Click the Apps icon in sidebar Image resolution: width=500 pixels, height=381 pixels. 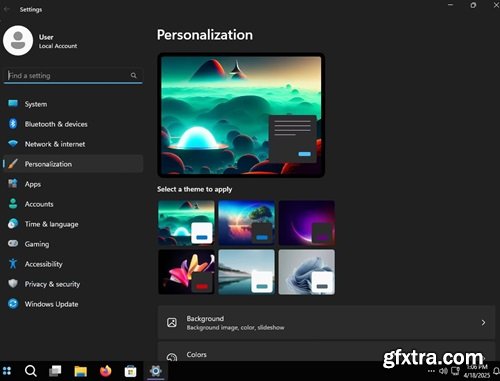(x=13, y=184)
